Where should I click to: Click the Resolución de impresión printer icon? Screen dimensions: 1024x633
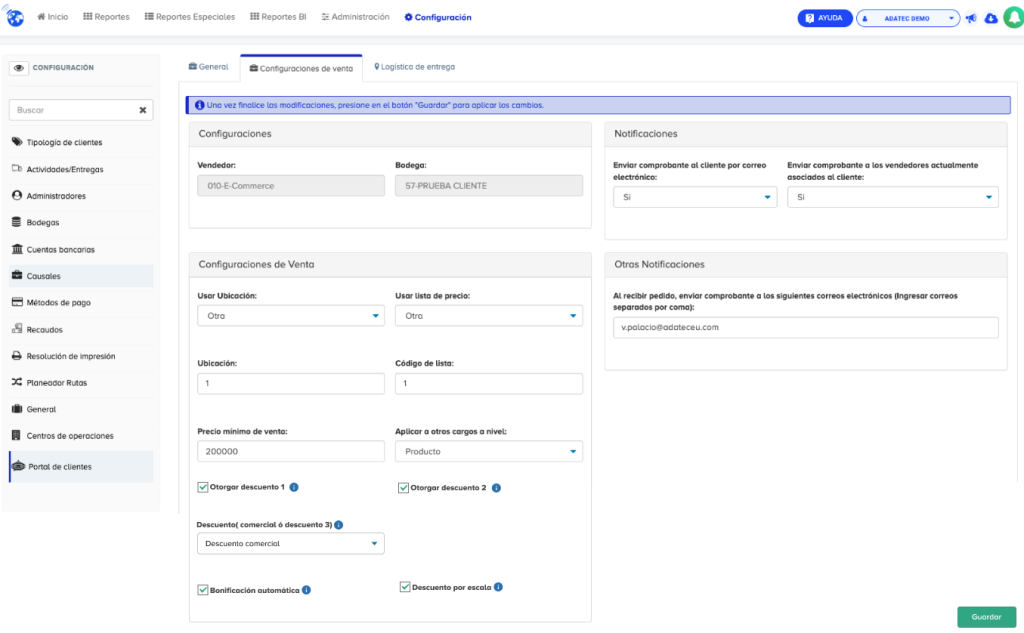click(17, 355)
